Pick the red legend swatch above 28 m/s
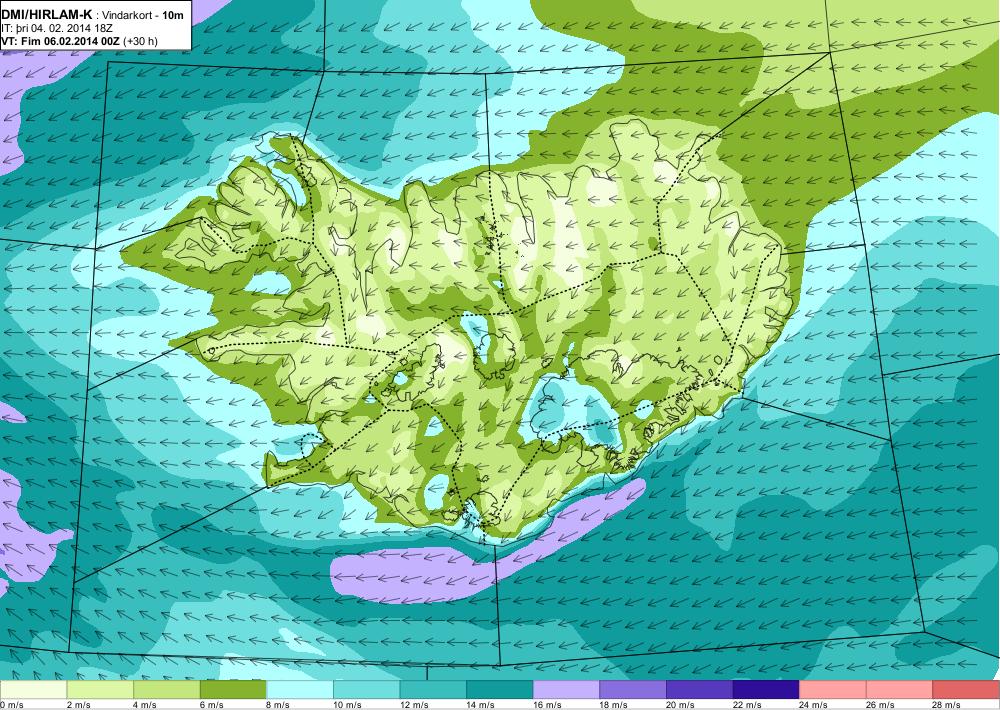 (x=966, y=690)
